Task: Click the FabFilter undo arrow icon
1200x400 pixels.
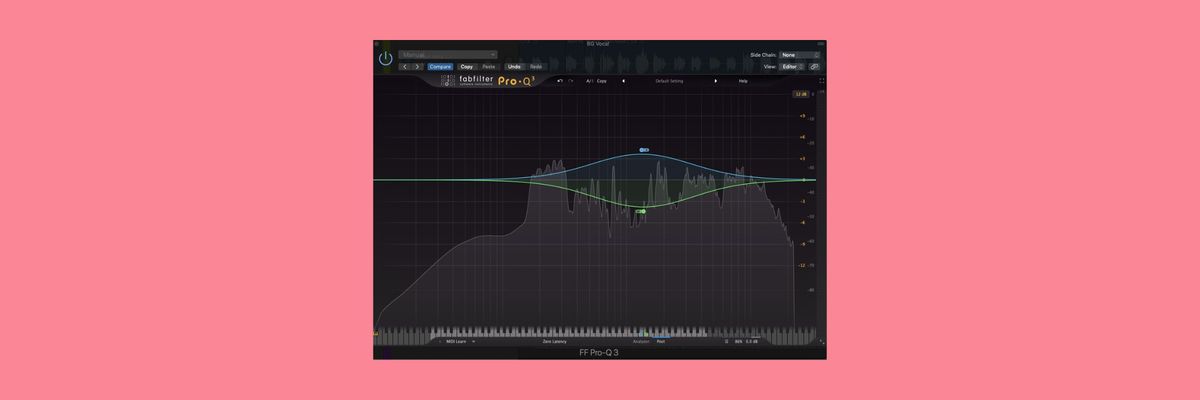Action: click(x=560, y=81)
